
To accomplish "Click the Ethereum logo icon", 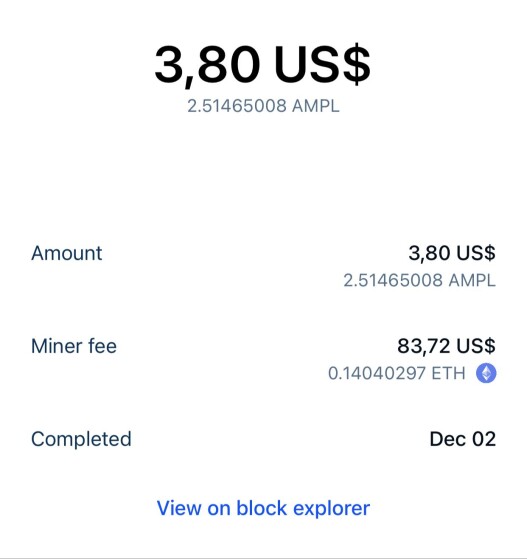I will point(486,373).
